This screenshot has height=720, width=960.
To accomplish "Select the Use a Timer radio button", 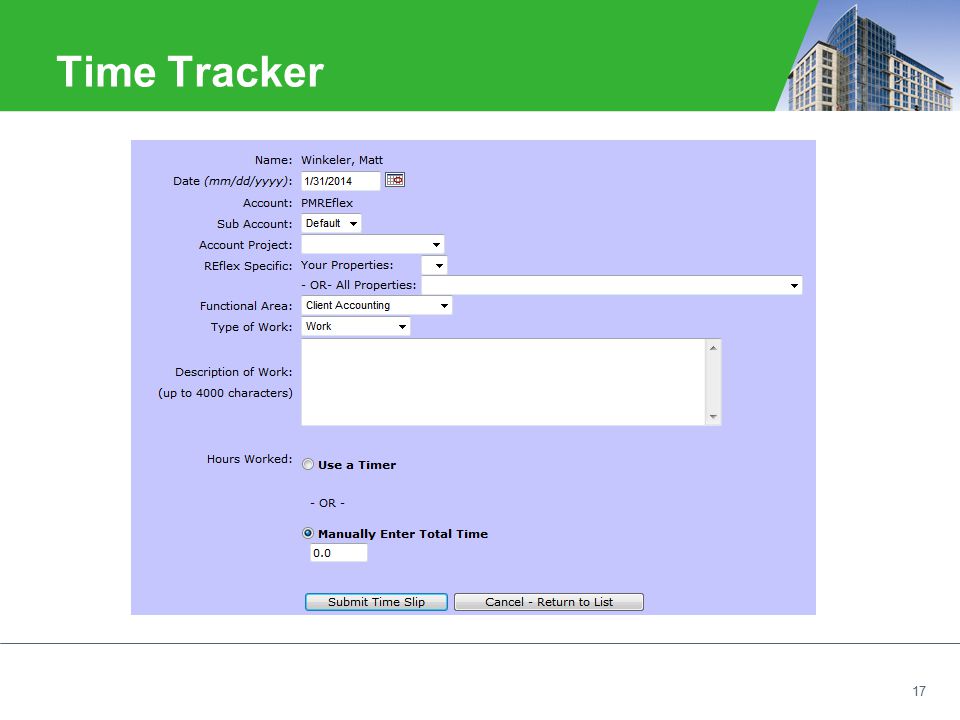I will pyautogui.click(x=308, y=465).
